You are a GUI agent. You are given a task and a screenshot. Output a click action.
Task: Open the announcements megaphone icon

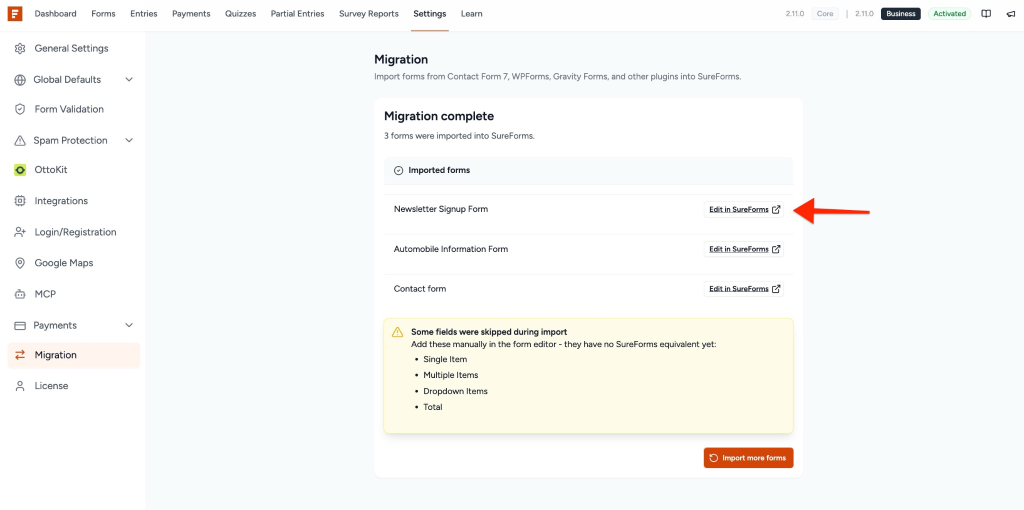click(1011, 14)
